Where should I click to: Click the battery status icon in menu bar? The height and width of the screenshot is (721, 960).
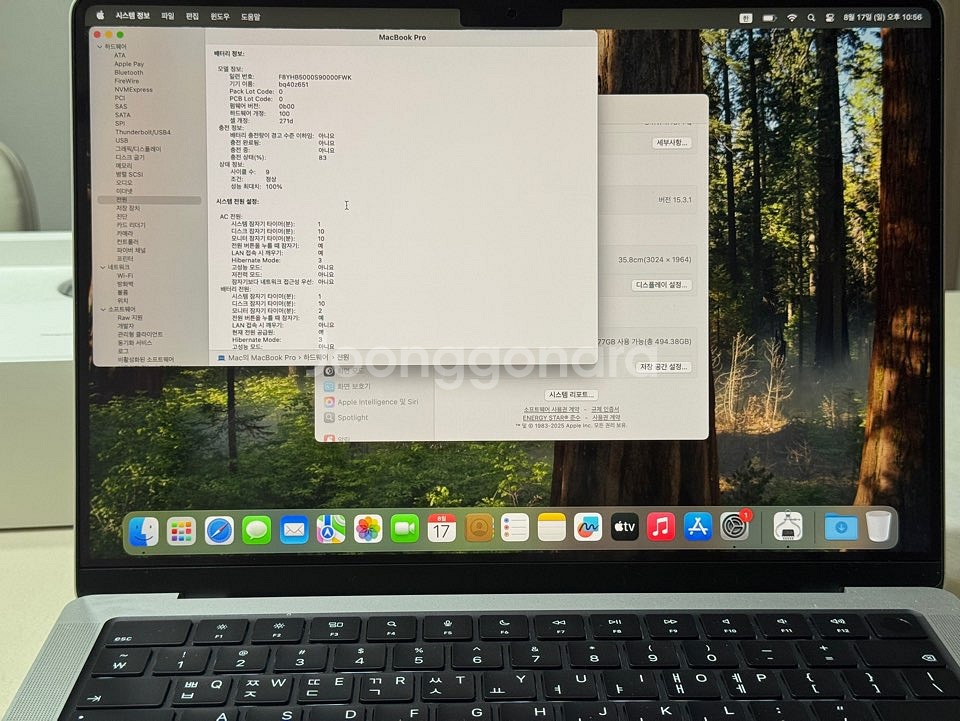click(x=769, y=18)
